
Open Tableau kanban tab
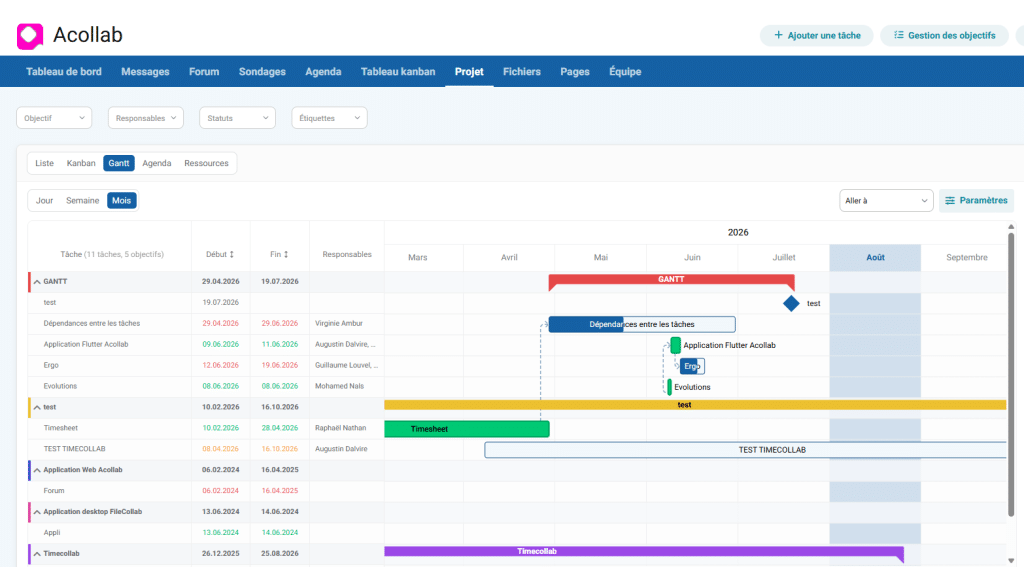click(x=398, y=72)
